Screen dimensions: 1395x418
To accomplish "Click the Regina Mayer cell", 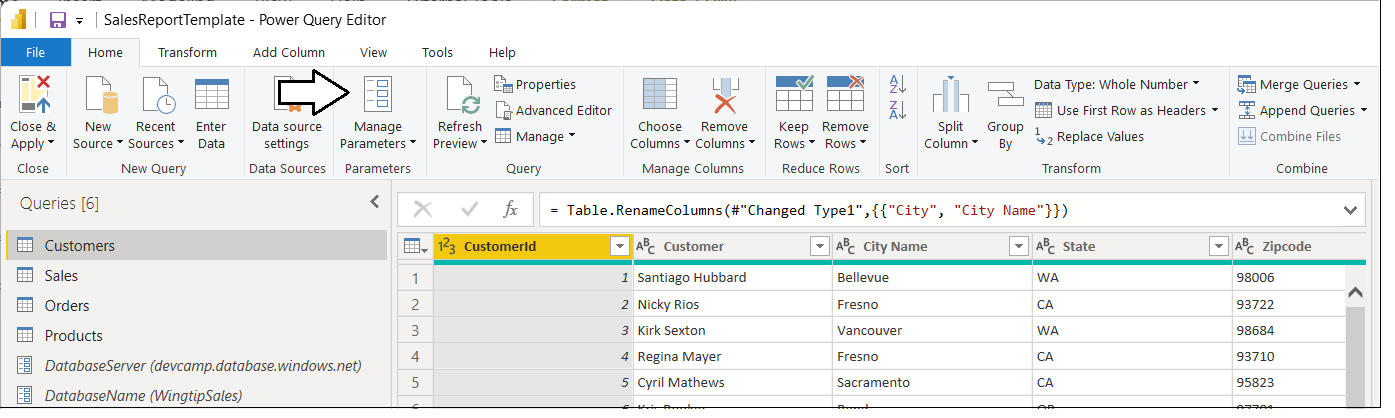I will tap(732, 356).
